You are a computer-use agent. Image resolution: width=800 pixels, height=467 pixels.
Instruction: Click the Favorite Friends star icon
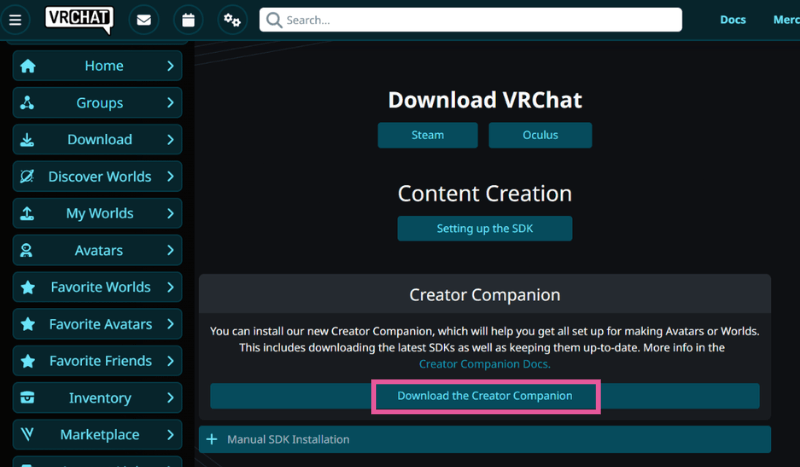(x=28, y=361)
